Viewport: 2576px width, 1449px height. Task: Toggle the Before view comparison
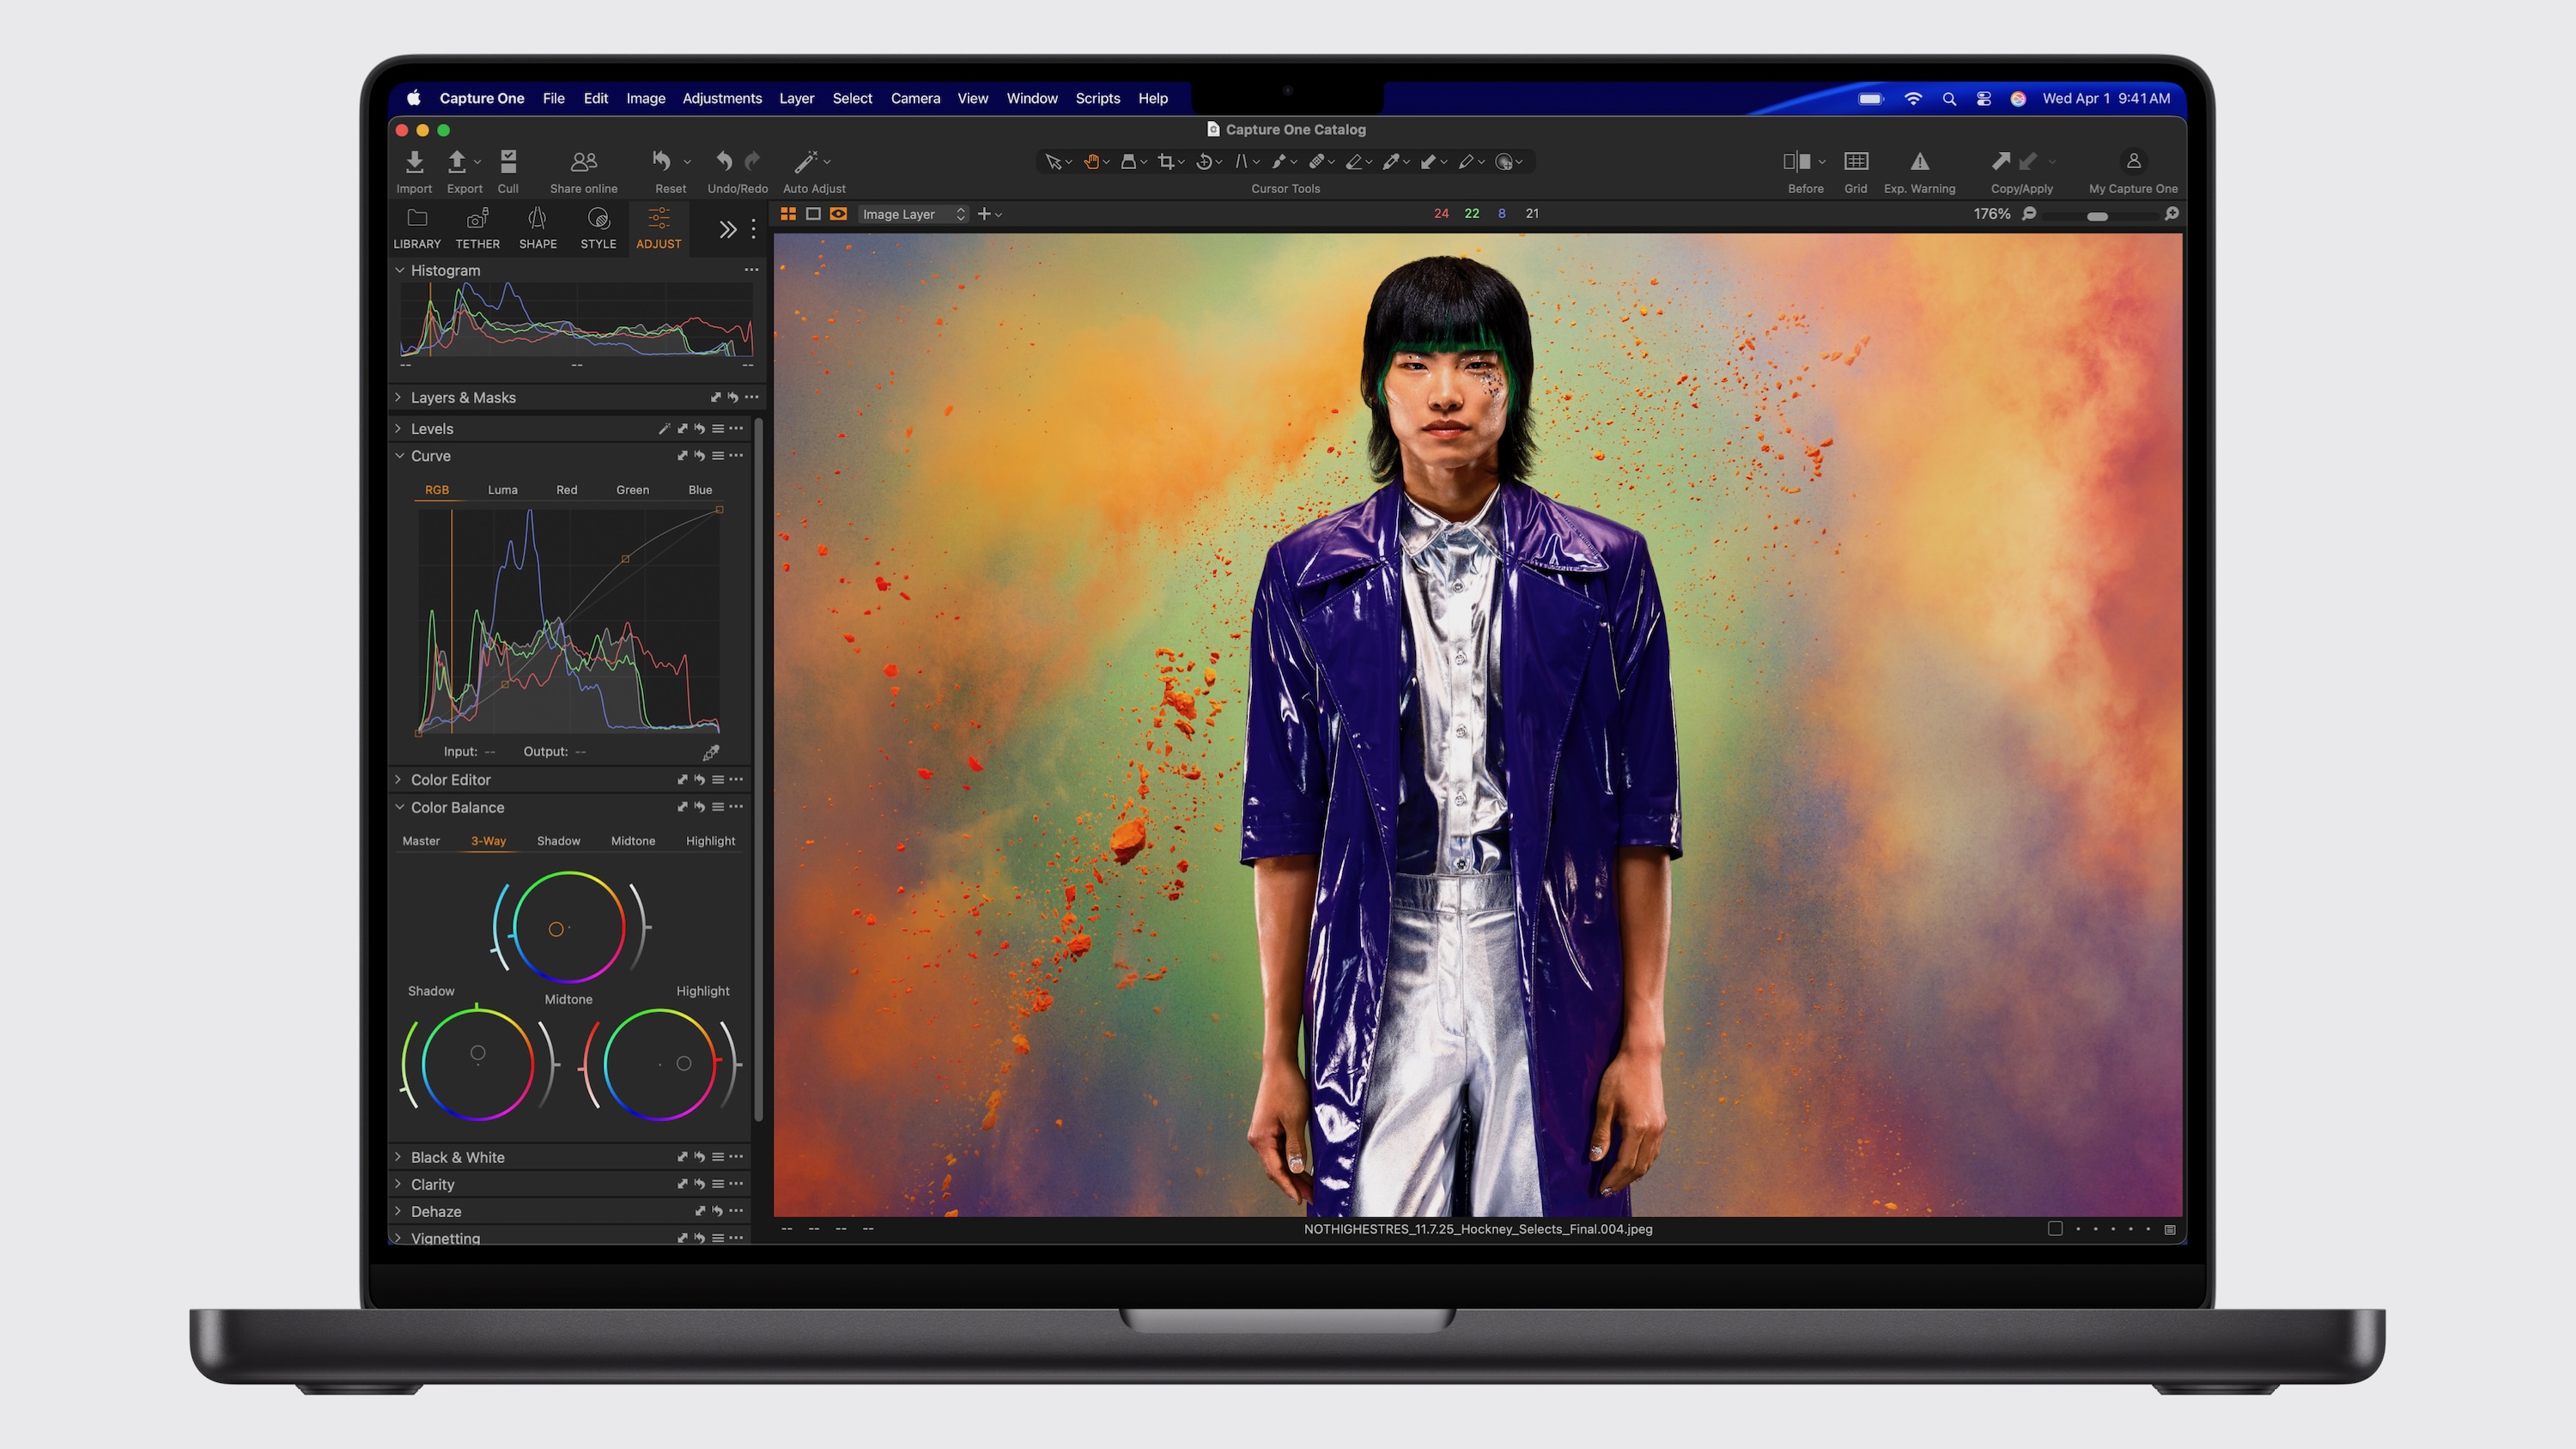[x=1798, y=161]
